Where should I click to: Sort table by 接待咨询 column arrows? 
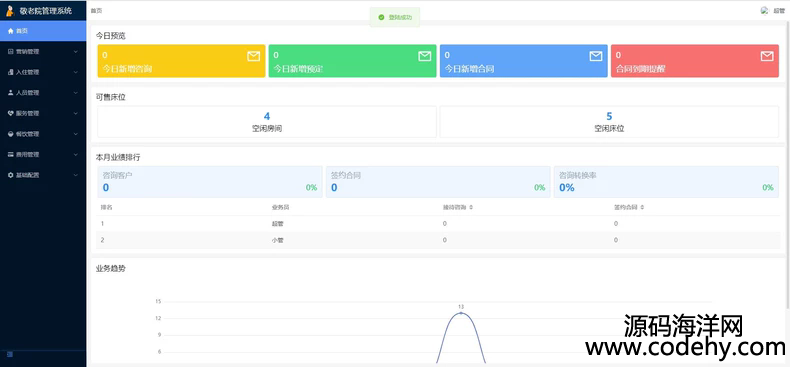(471, 207)
